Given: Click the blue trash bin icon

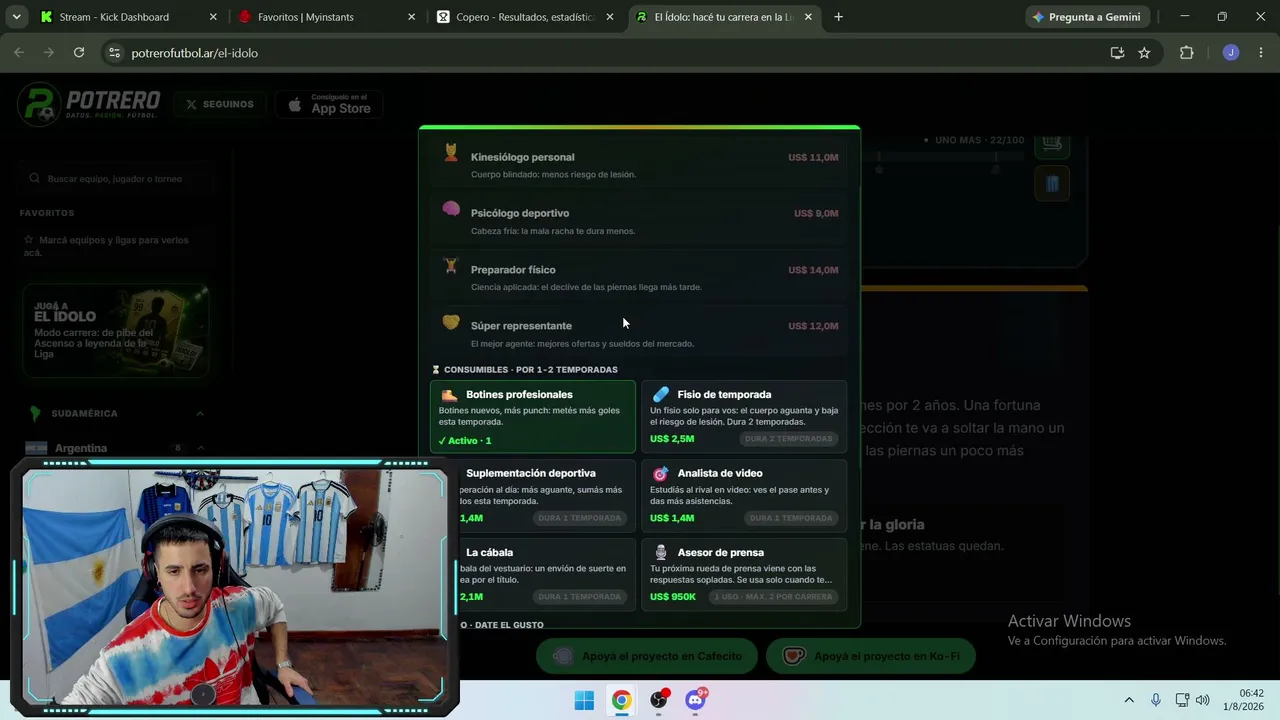Looking at the screenshot, I should tap(1052, 184).
